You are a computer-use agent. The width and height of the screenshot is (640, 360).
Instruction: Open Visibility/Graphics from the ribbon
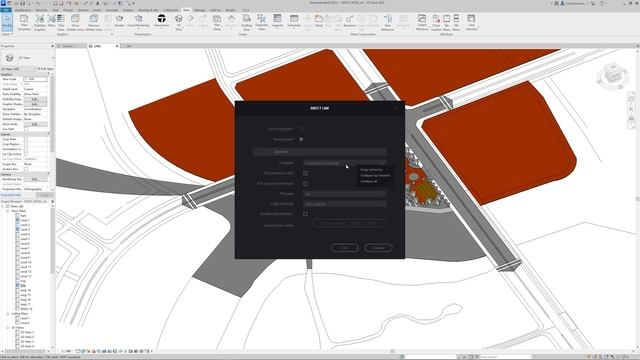pos(40,22)
